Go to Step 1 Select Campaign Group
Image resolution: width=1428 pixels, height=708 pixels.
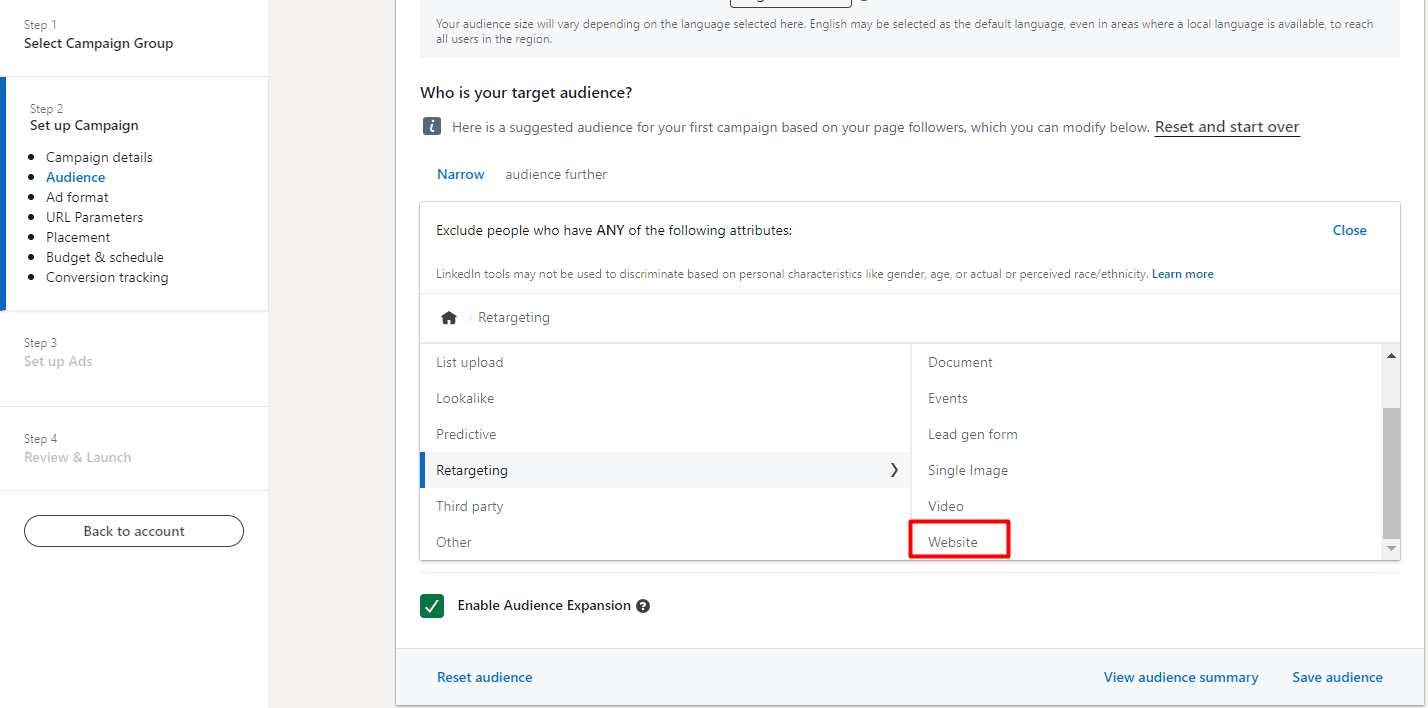click(x=98, y=34)
